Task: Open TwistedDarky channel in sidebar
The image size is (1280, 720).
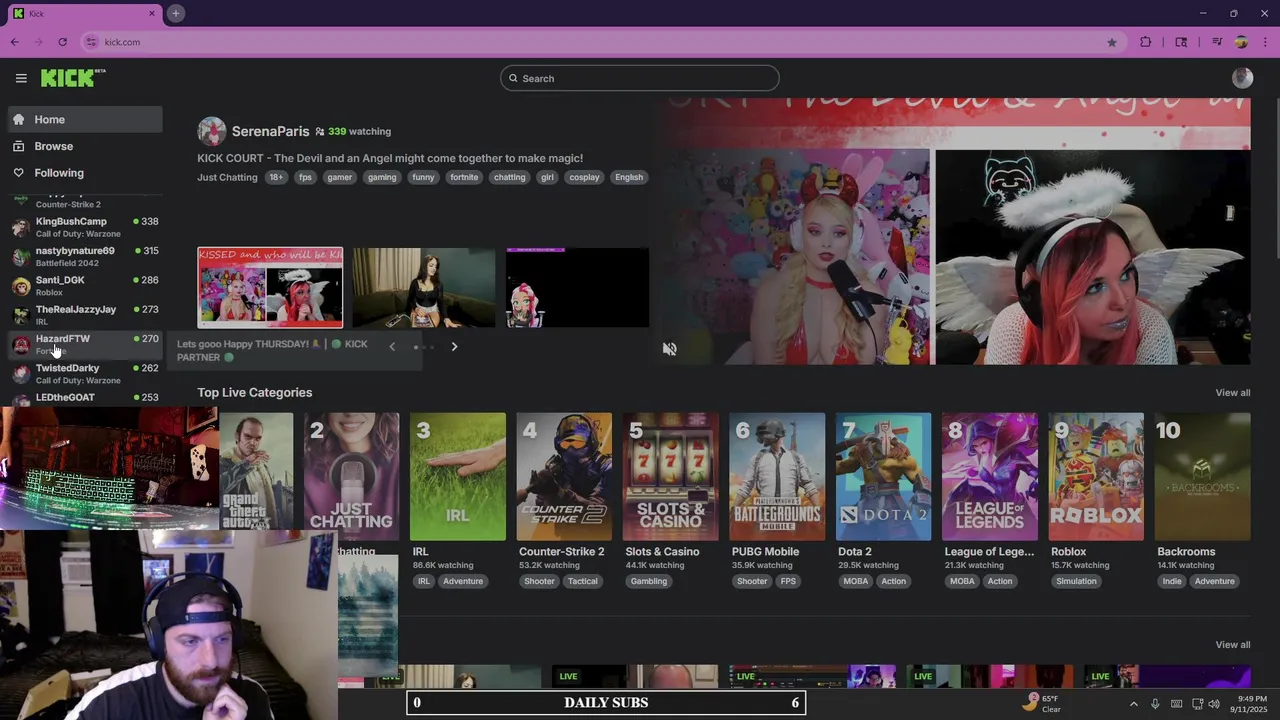Action: click(85, 374)
